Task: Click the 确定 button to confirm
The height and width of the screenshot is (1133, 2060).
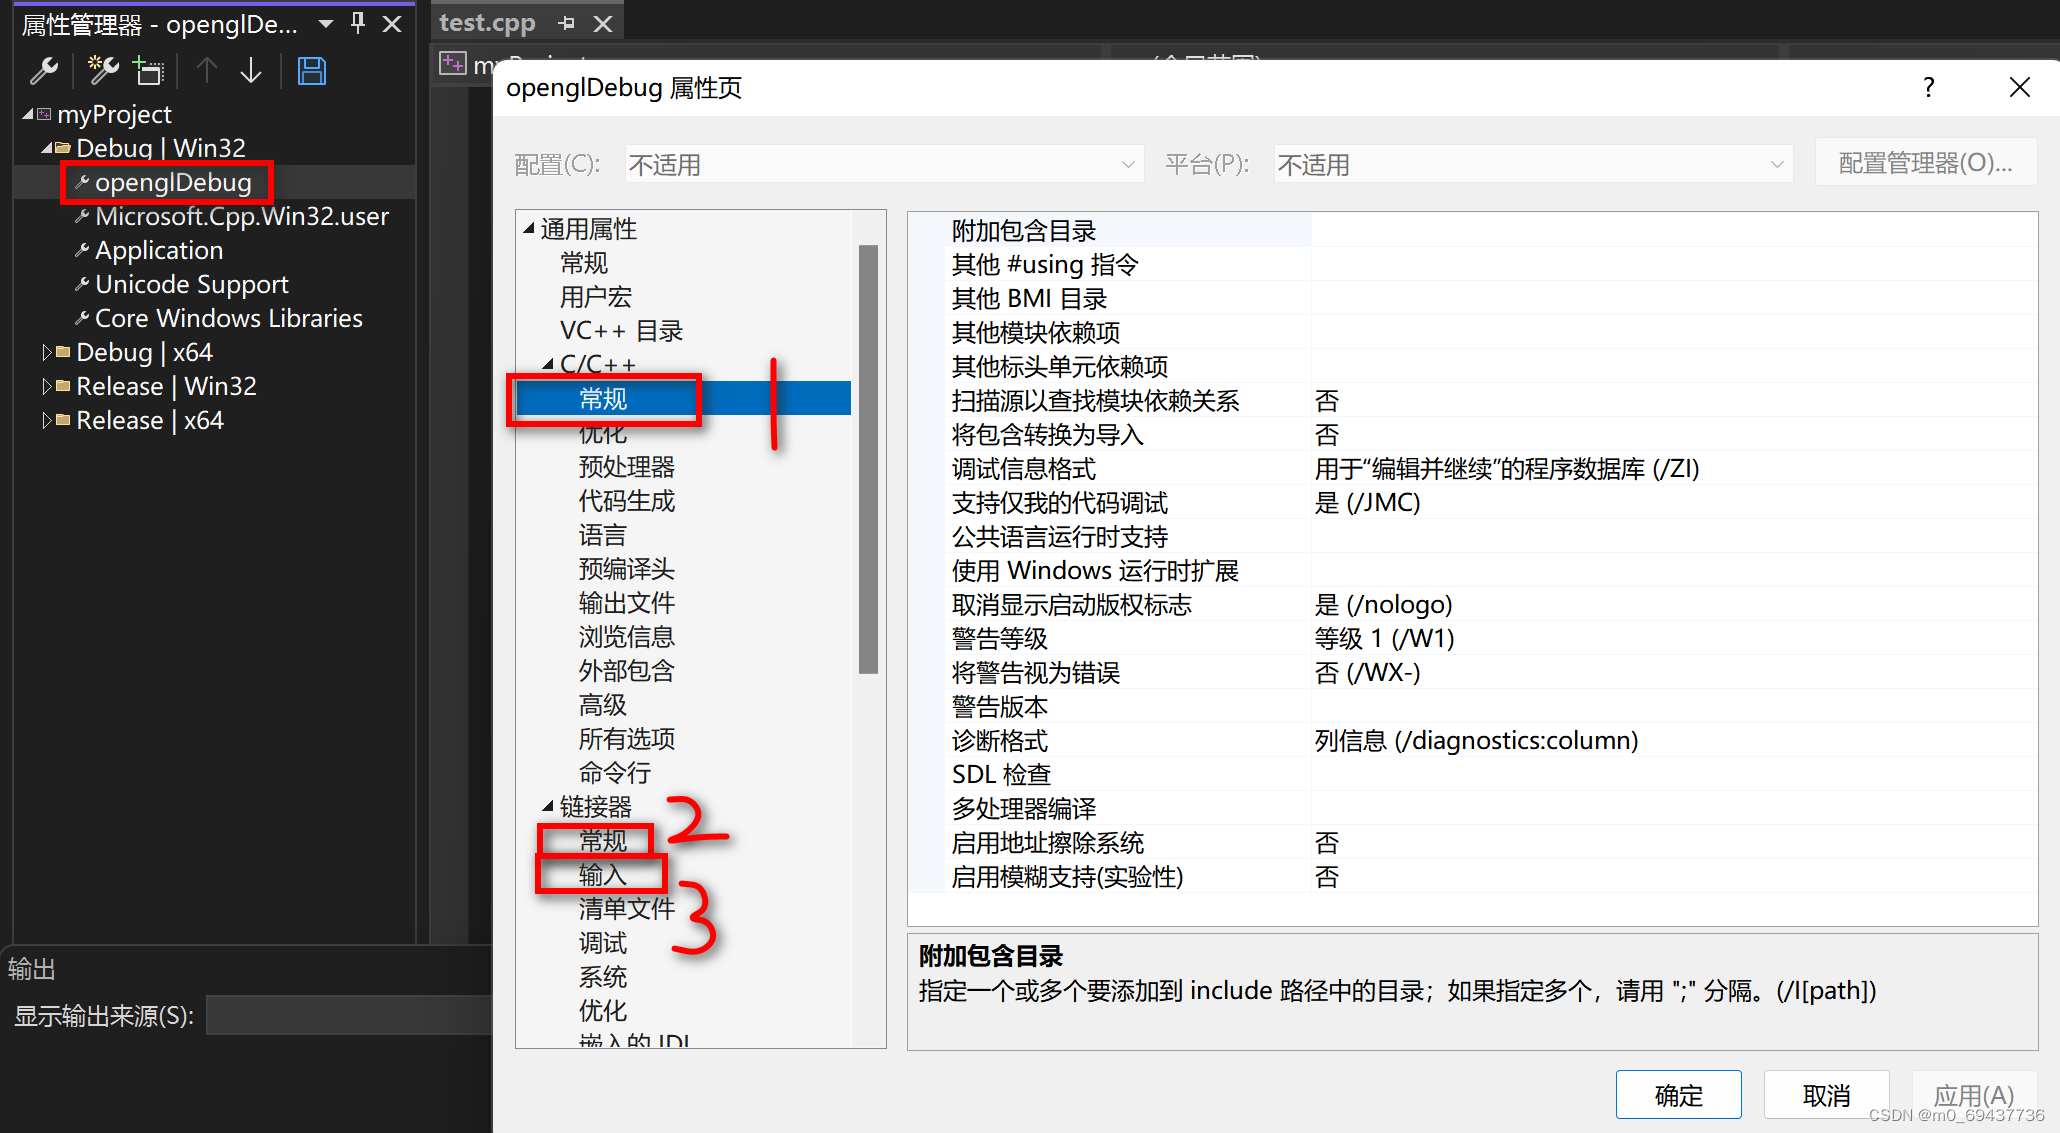Action: (x=1678, y=1094)
